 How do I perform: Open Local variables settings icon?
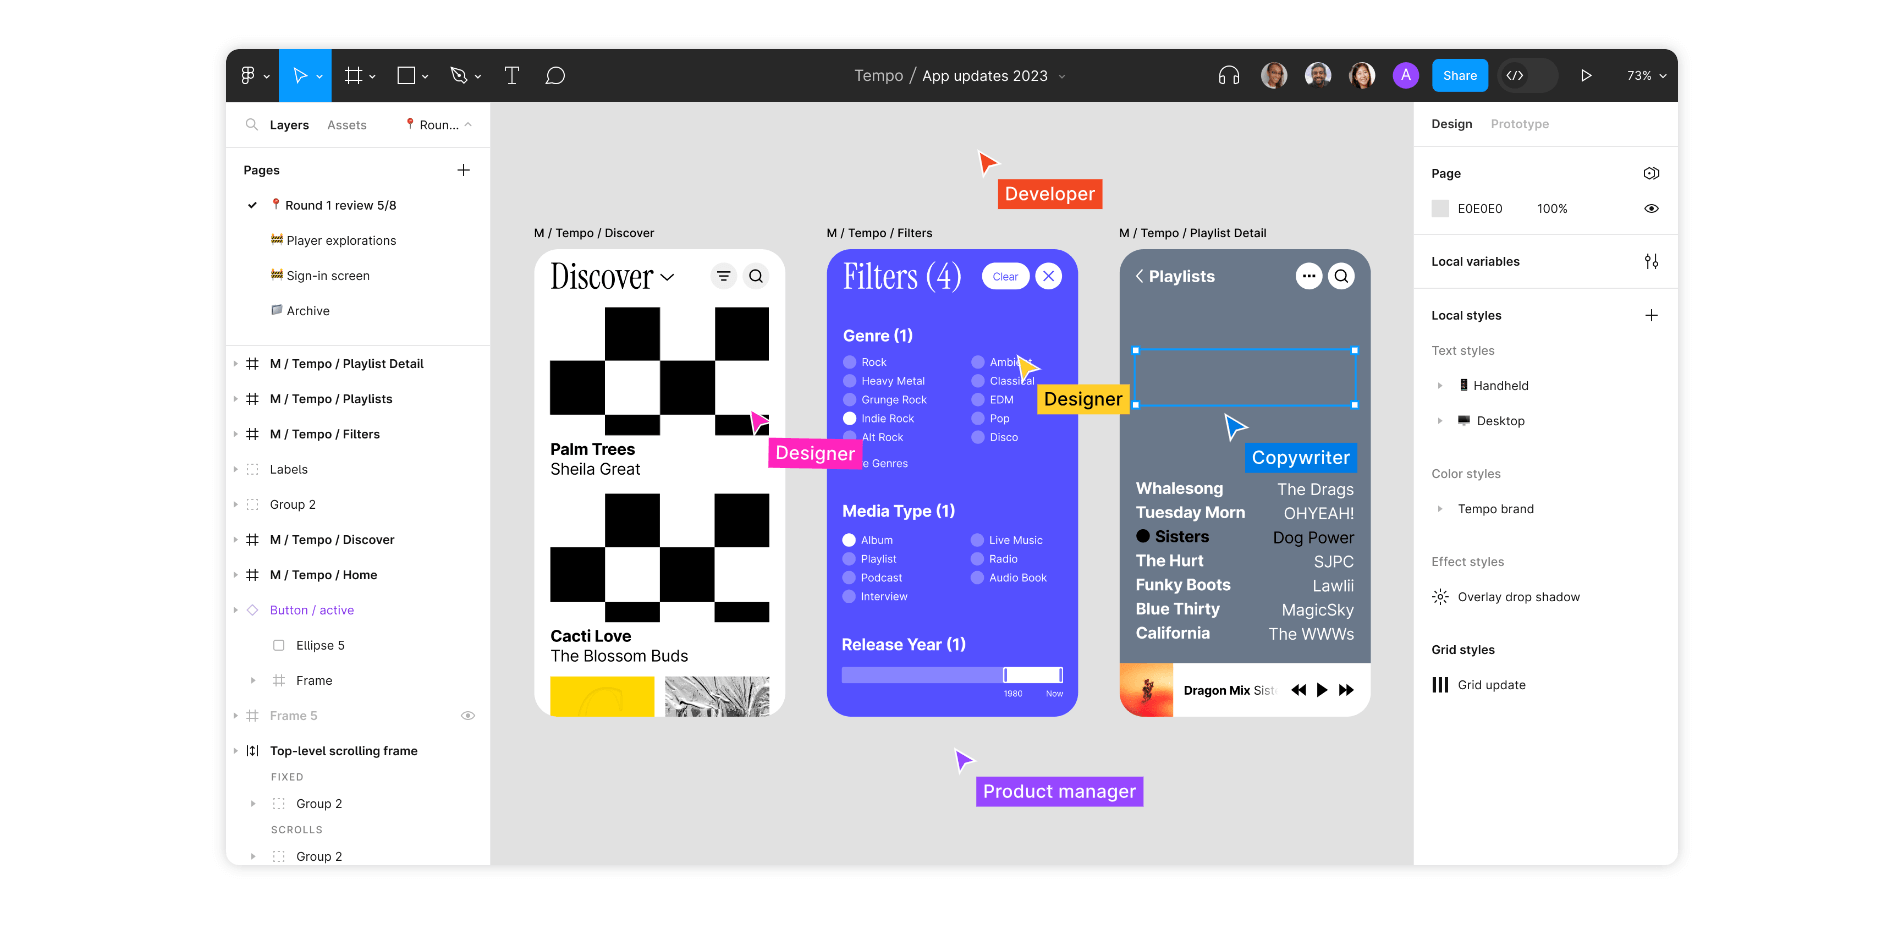tap(1651, 262)
